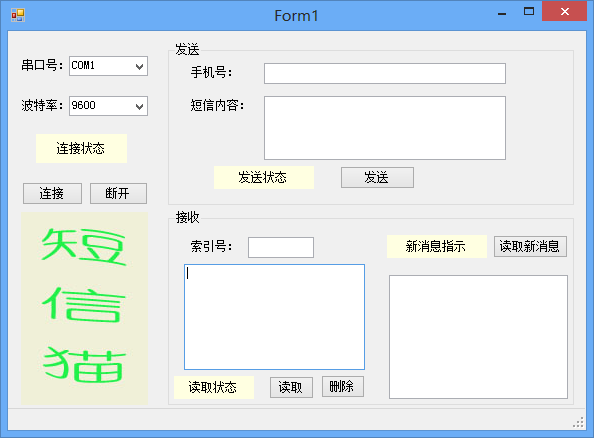594x438 pixels.
Task: Click the received message text area with cursor
Action: tap(274, 317)
